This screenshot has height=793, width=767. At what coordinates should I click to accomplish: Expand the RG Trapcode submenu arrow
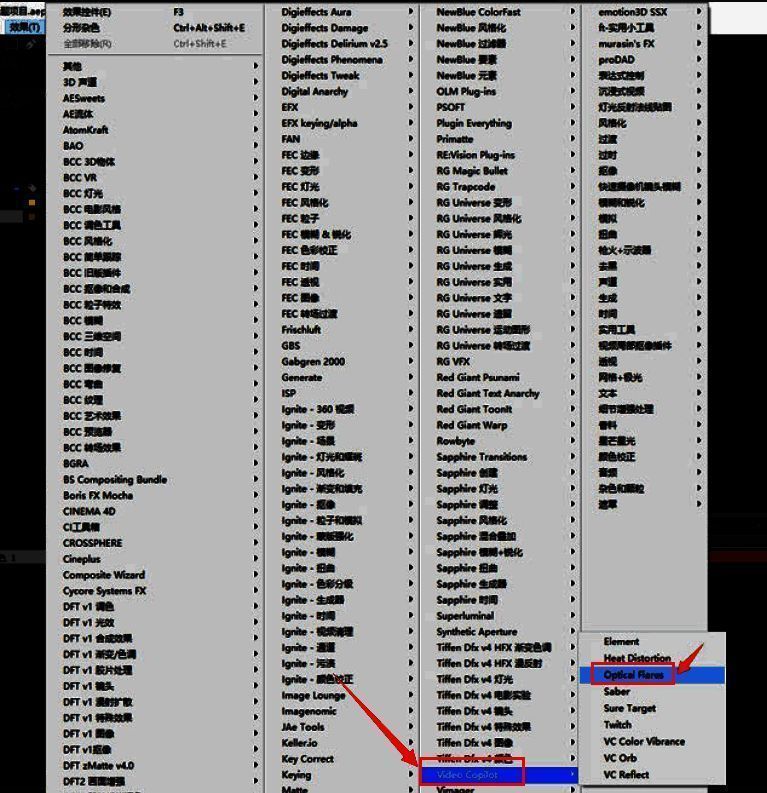573,187
